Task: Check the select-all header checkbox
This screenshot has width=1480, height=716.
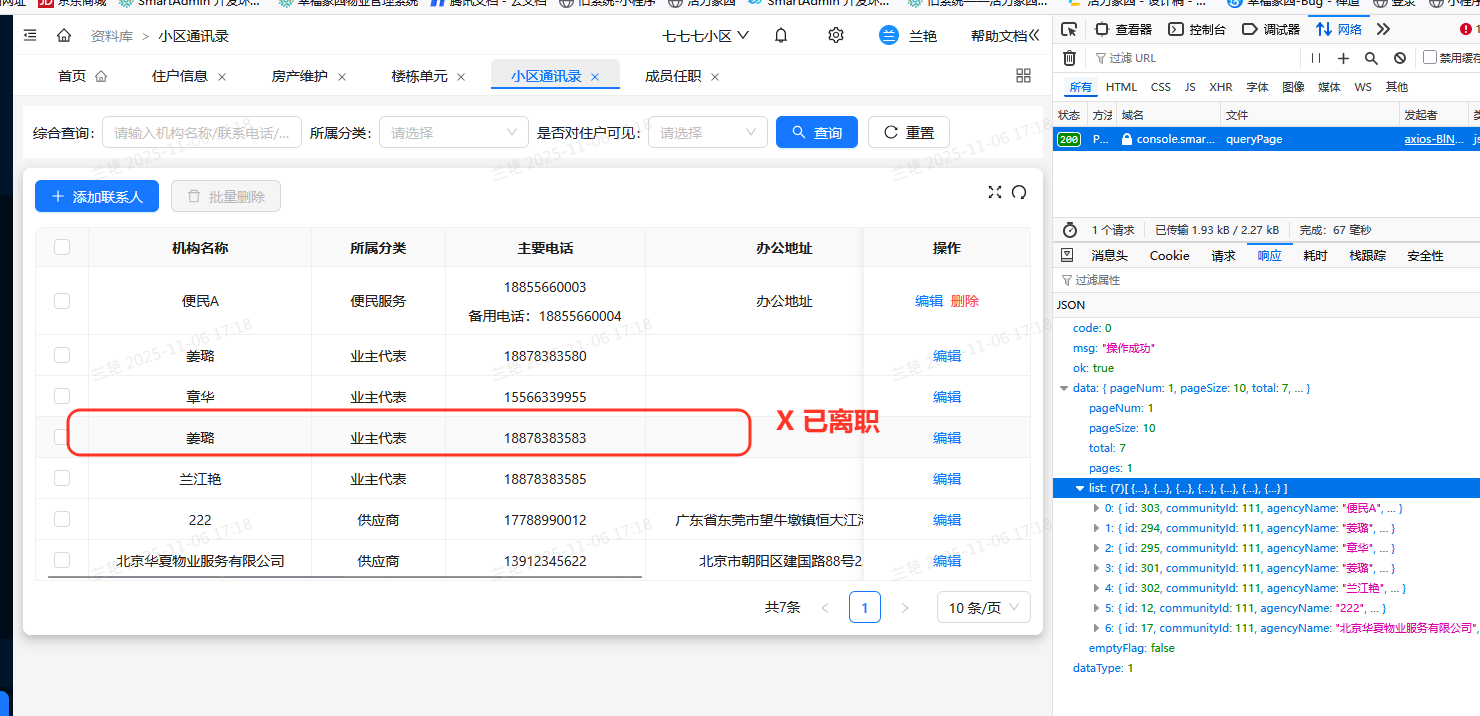Action: pyautogui.click(x=62, y=247)
